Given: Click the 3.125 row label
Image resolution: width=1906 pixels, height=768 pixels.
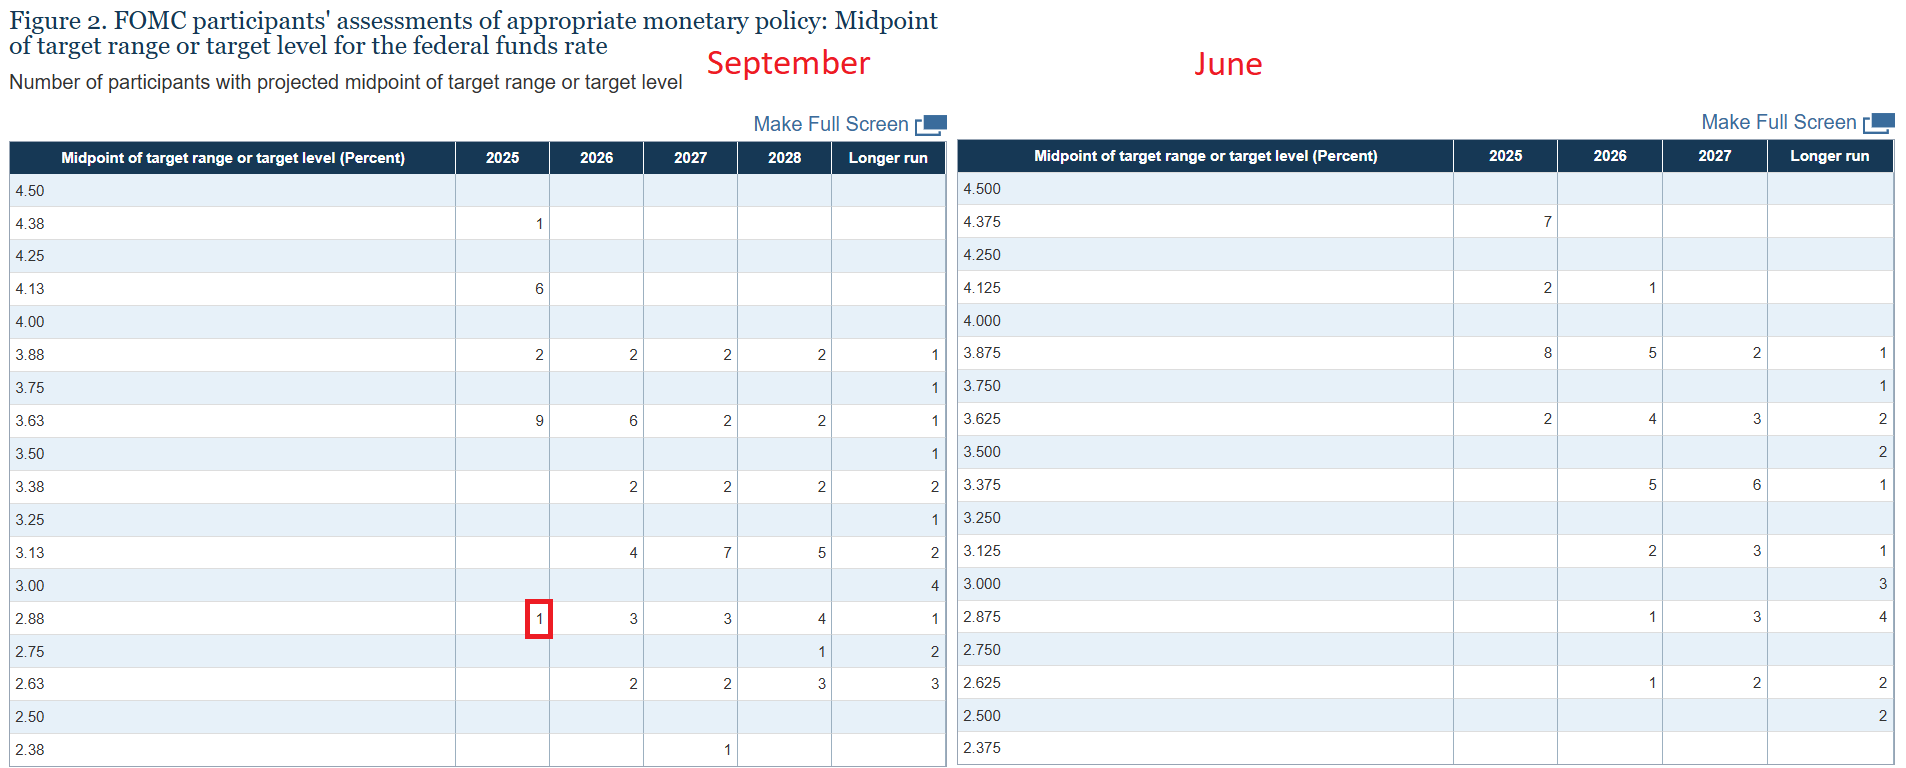Looking at the screenshot, I should [x=982, y=551].
